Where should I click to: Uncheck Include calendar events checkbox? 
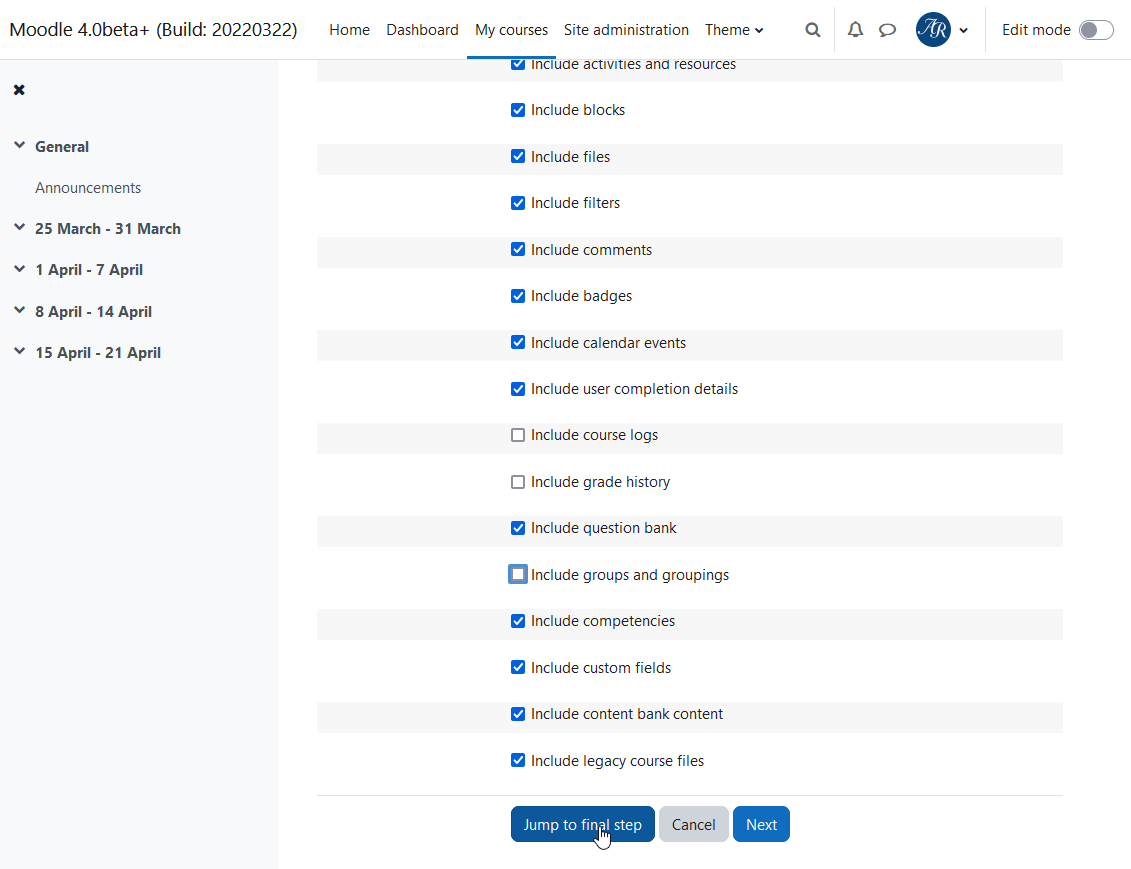(518, 343)
